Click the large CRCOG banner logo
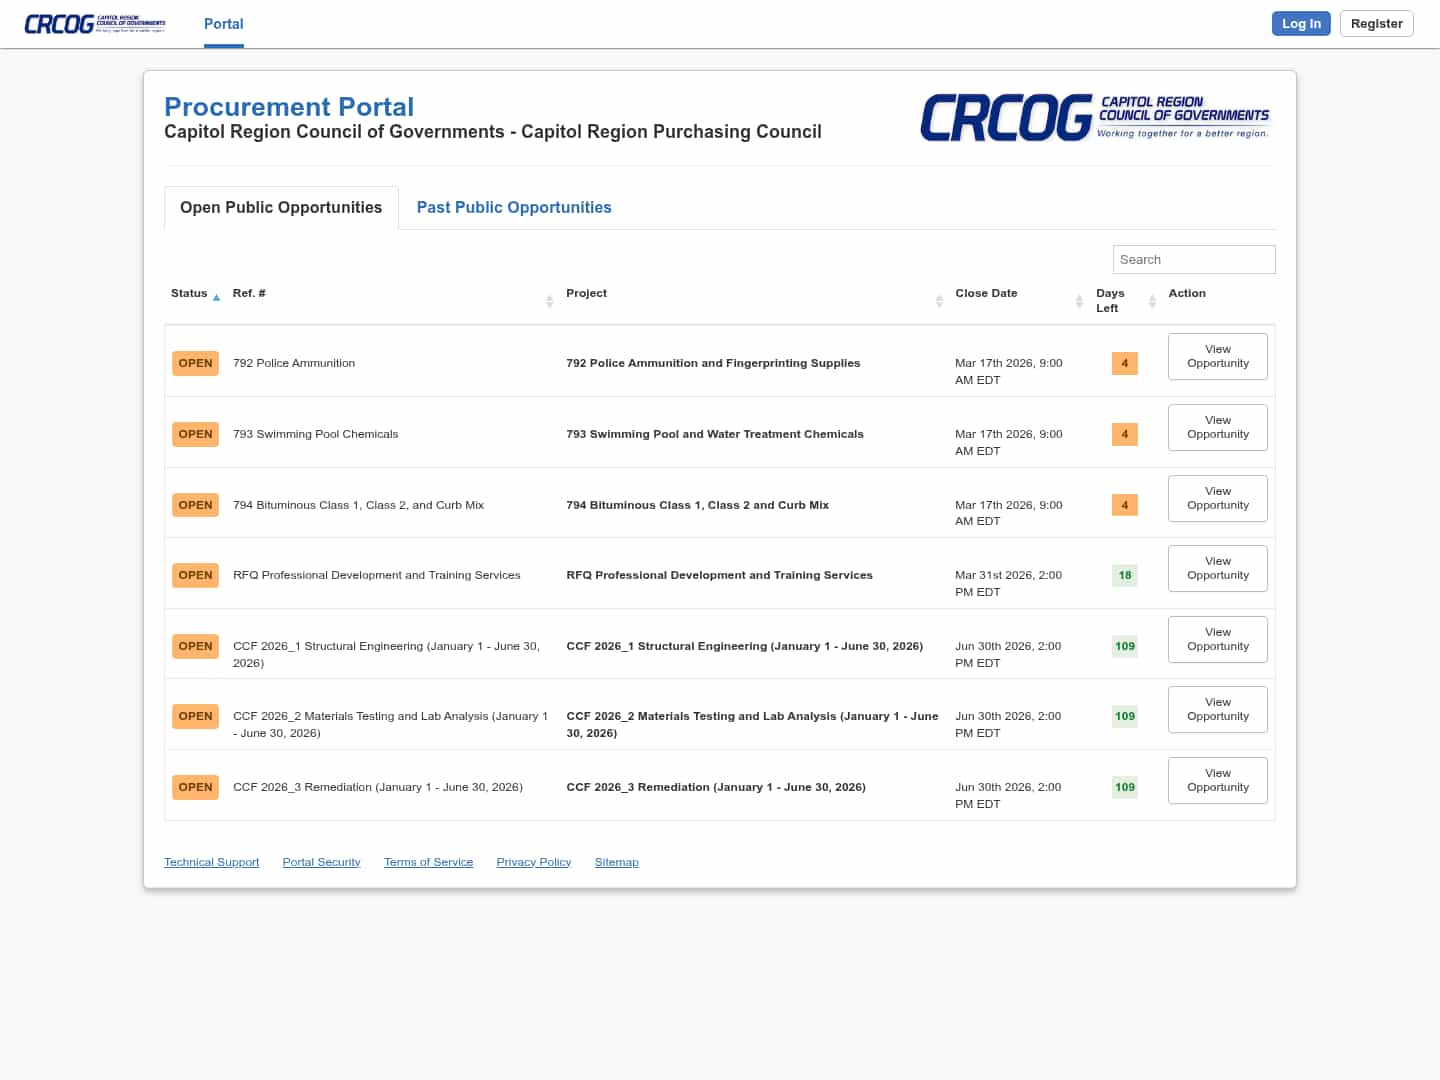Viewport: 1440px width, 1080px height. 1094,118
